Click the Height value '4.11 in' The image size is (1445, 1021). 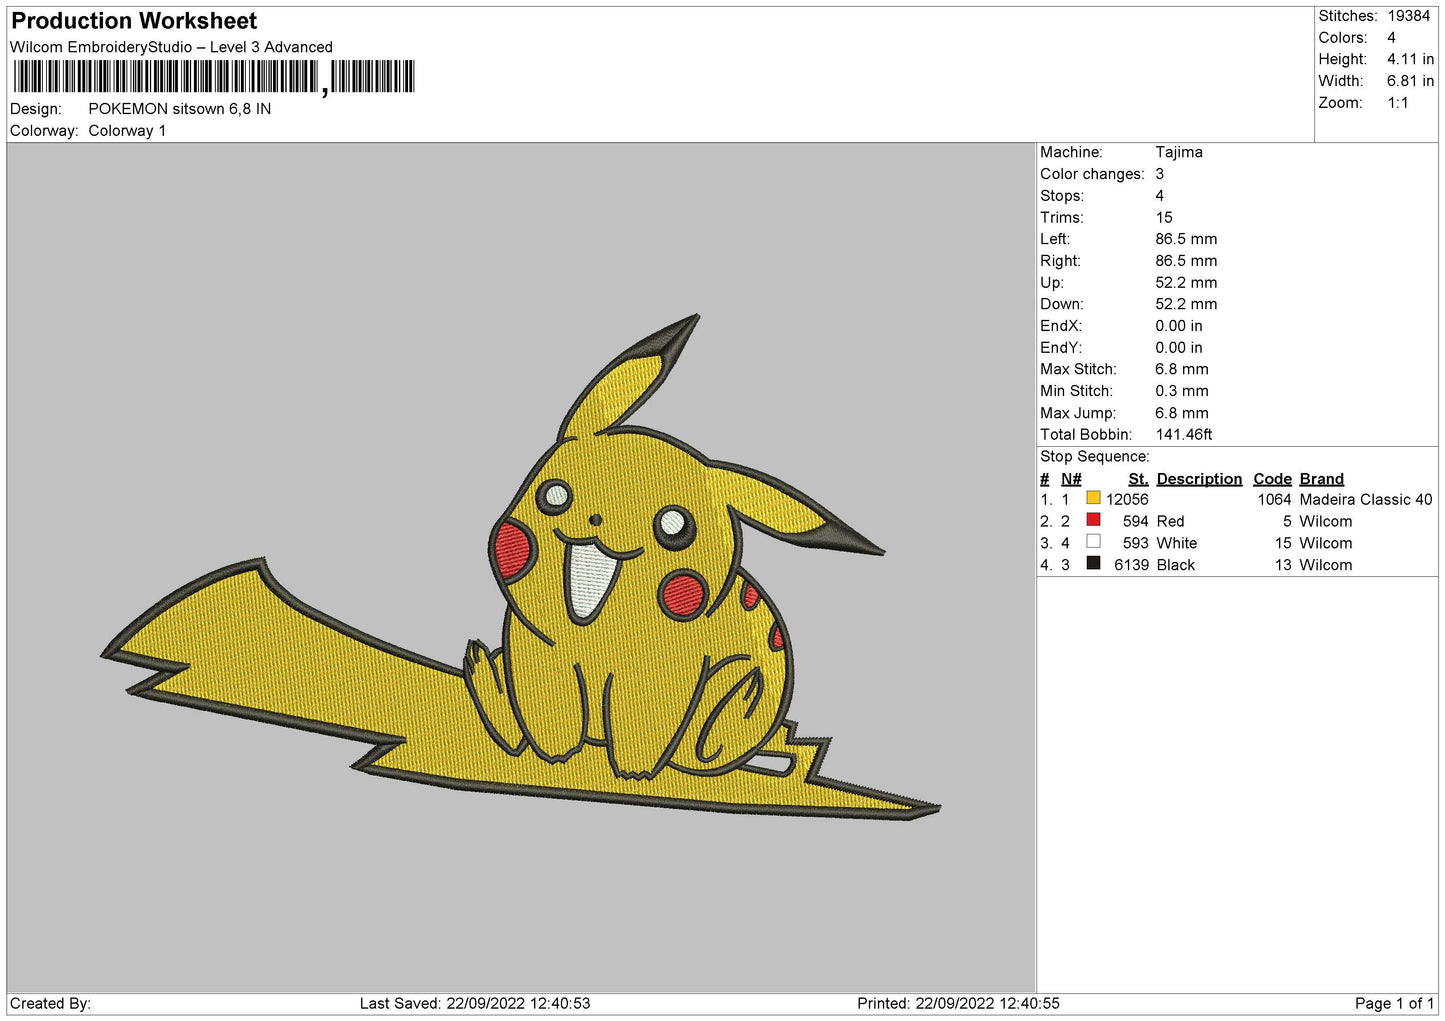point(1410,59)
